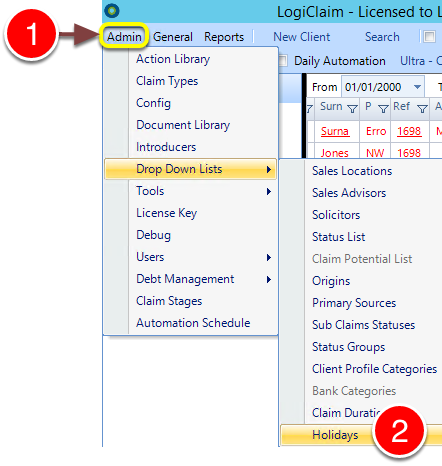Click the Search toolbar button
The image size is (442, 466).
click(x=382, y=37)
